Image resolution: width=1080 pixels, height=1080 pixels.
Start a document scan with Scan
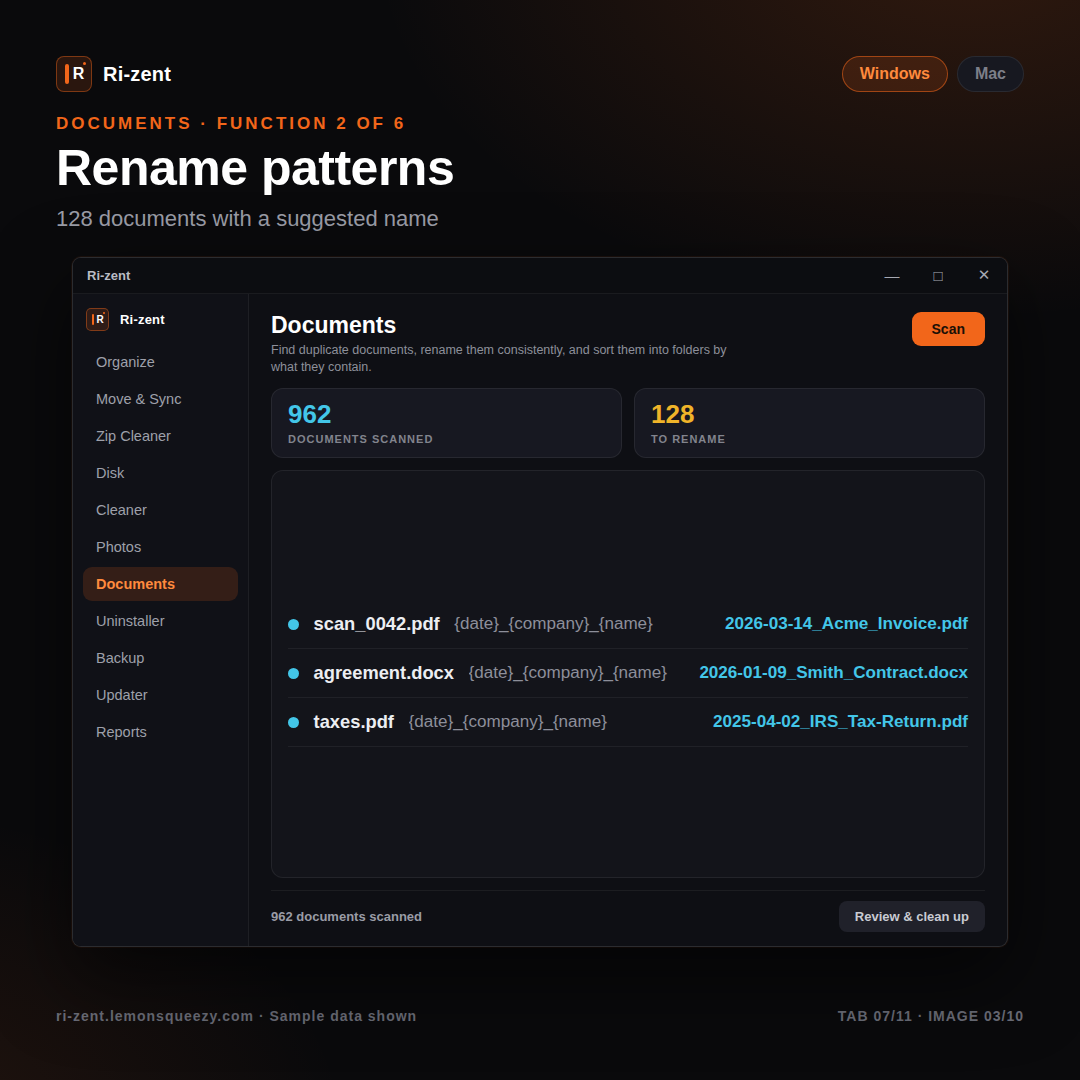(x=948, y=329)
